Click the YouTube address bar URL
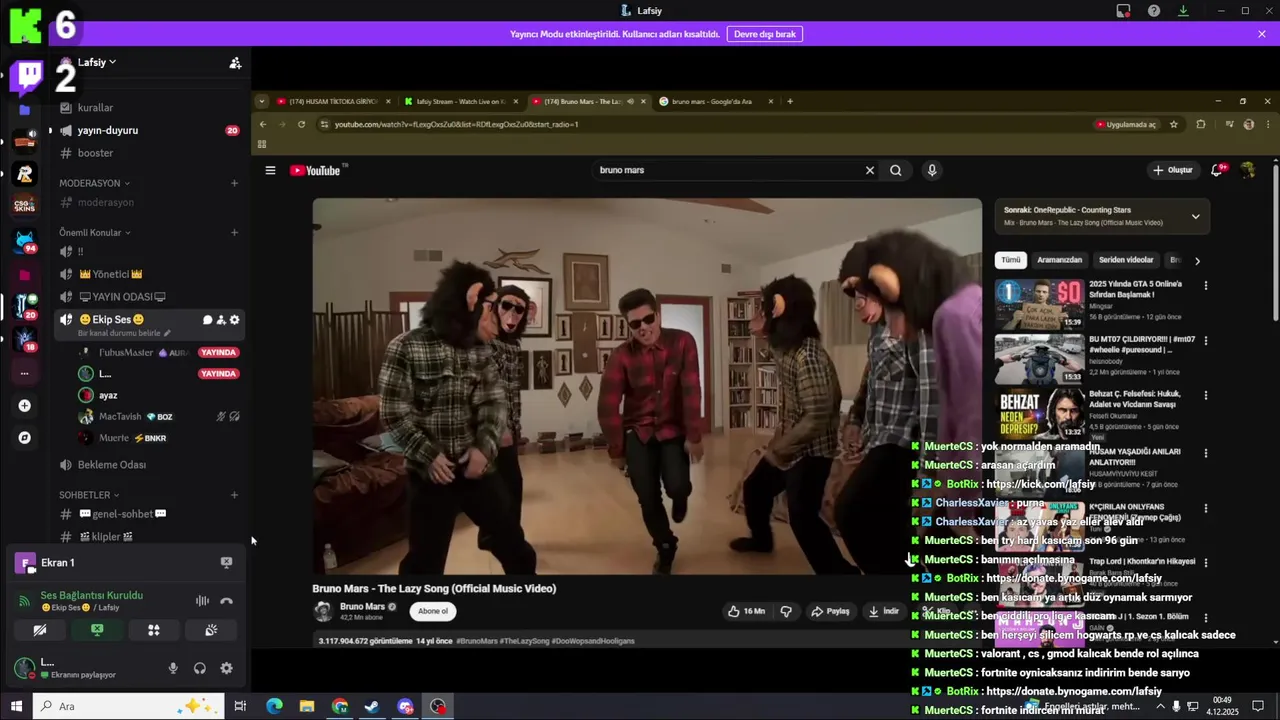 click(x=457, y=124)
